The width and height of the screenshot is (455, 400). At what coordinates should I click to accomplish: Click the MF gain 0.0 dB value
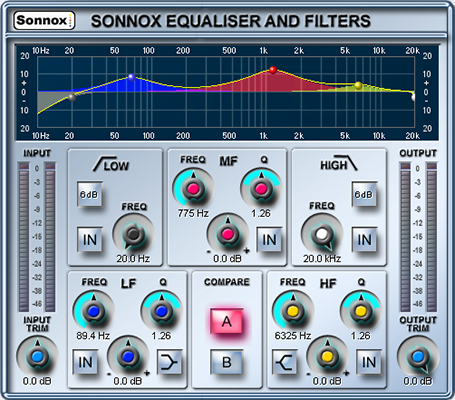(x=227, y=259)
